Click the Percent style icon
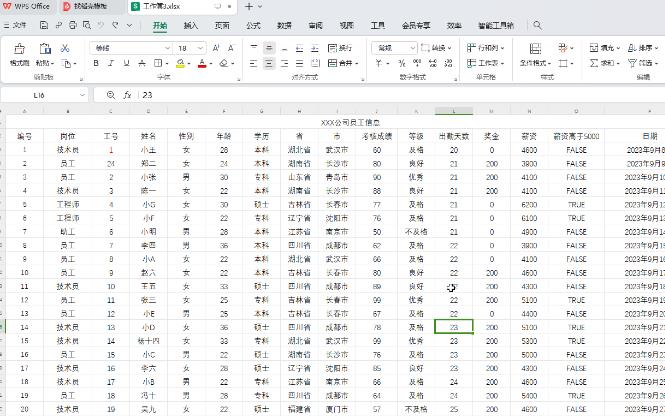The height and width of the screenshot is (416, 665). pos(402,64)
